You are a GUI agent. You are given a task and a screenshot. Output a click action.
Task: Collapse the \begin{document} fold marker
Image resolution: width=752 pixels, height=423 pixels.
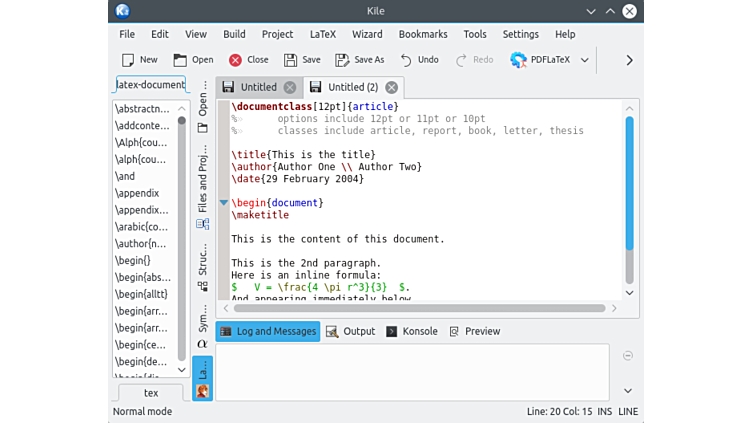(223, 202)
